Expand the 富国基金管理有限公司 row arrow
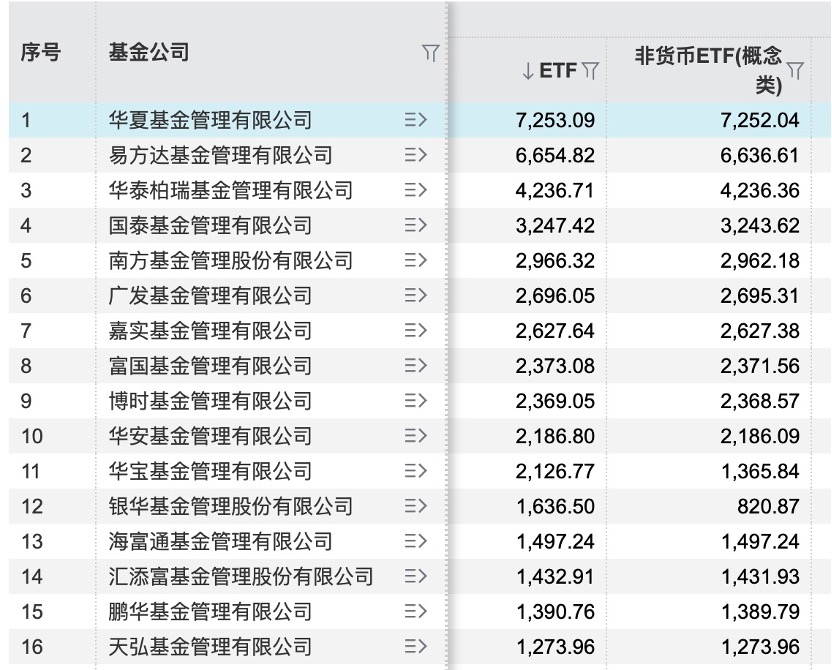This screenshot has height=670, width=832. [x=415, y=366]
